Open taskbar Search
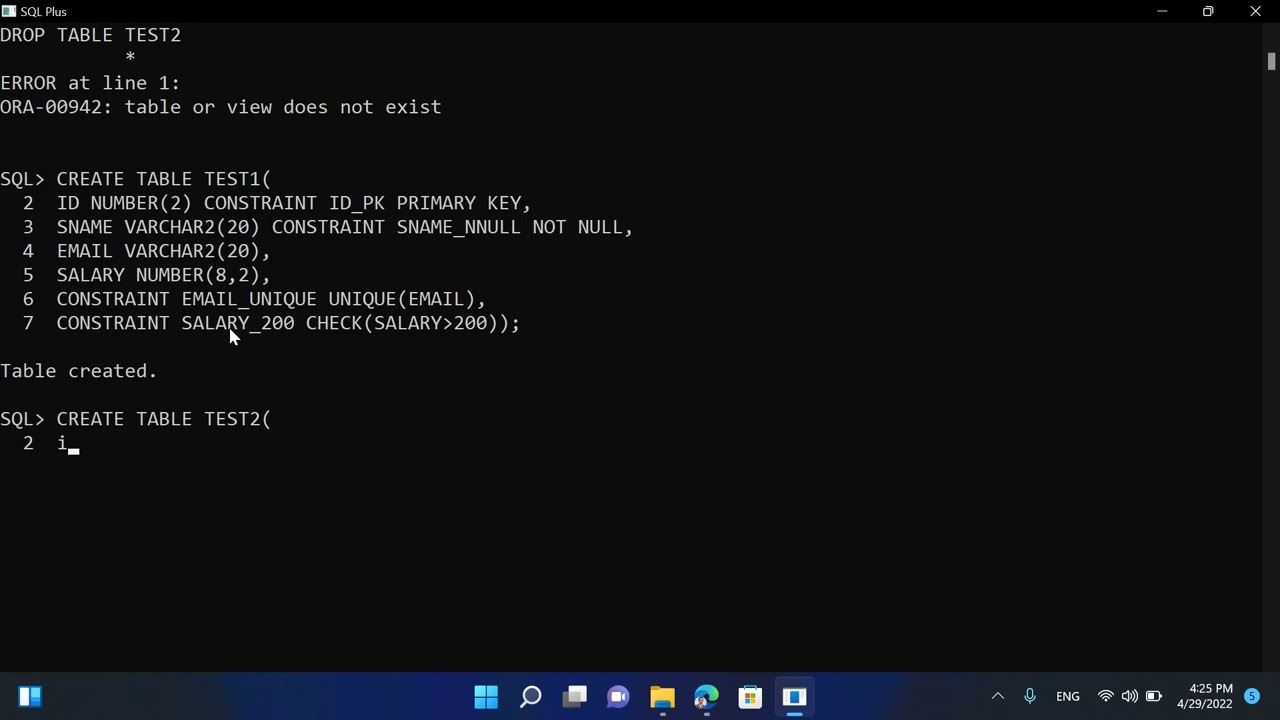 click(530, 697)
